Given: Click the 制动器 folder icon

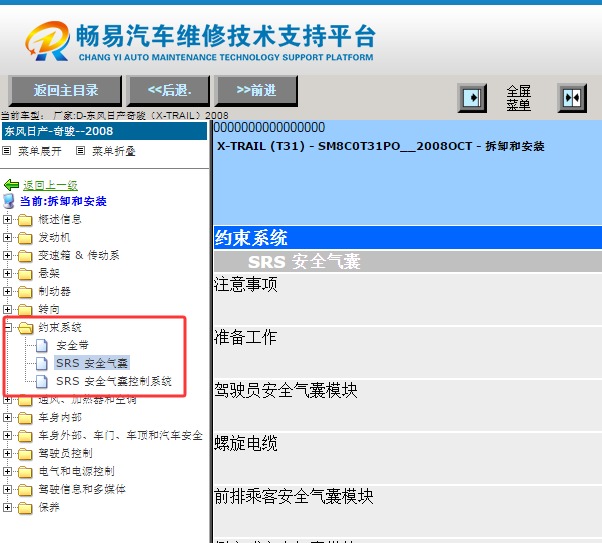Looking at the screenshot, I should tap(25, 292).
